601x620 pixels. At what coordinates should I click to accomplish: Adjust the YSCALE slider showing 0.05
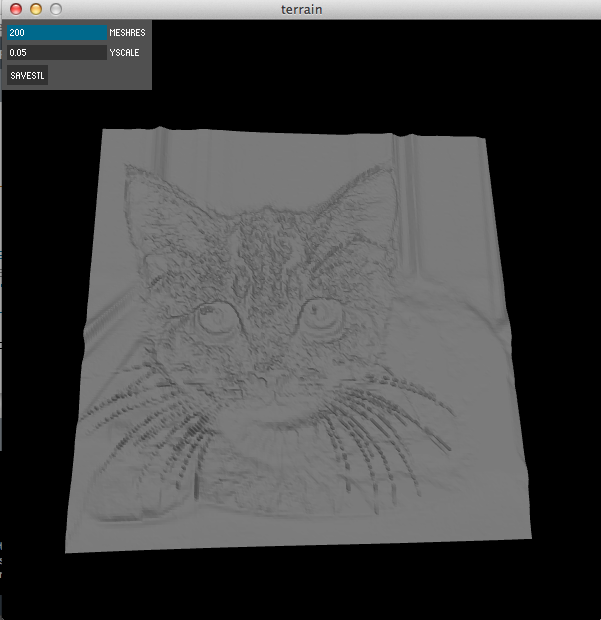[x=57, y=53]
